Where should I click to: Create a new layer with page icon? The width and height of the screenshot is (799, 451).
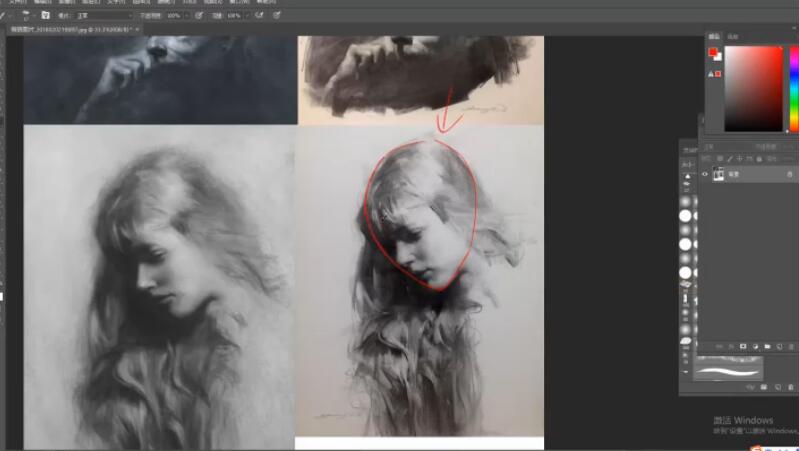tap(779, 347)
